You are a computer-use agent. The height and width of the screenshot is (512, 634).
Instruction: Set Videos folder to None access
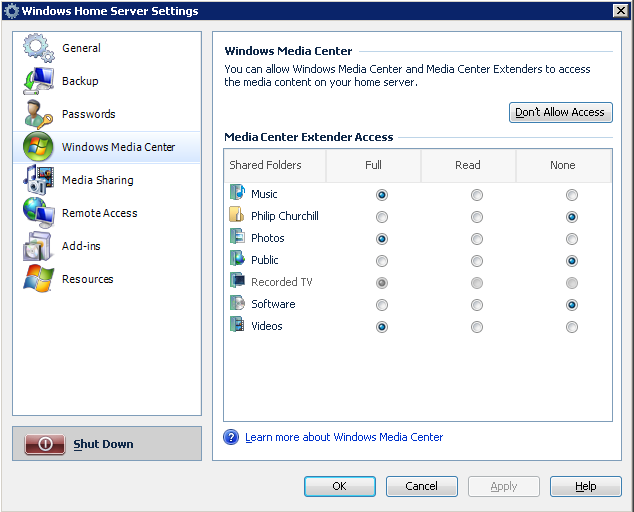[x=572, y=327]
